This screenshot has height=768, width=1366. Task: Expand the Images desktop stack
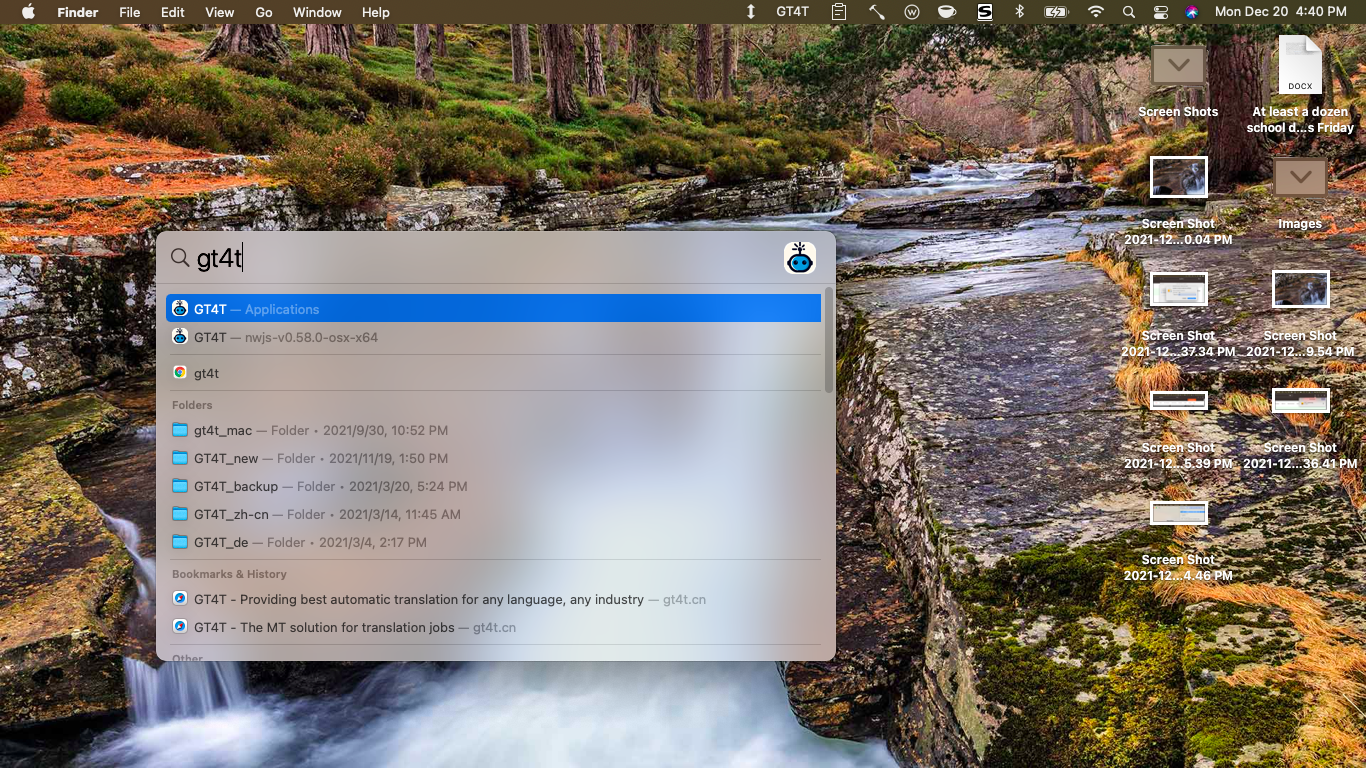pos(1299,178)
